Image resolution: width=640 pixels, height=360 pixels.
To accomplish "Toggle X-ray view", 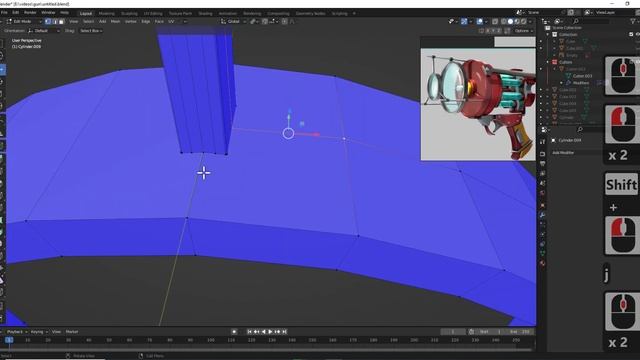I will tap(495, 21).
